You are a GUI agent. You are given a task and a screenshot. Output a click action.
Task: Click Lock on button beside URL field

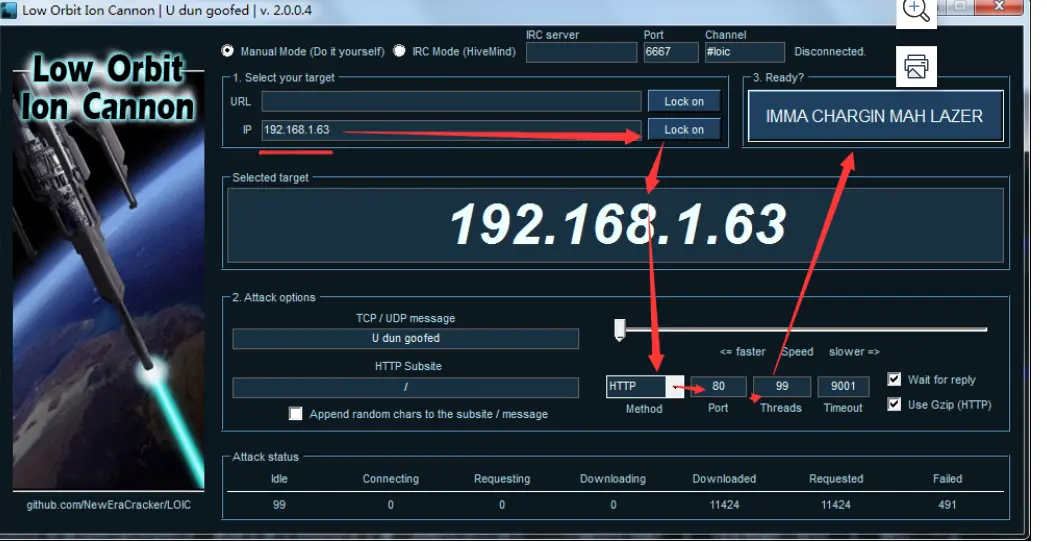click(x=684, y=101)
